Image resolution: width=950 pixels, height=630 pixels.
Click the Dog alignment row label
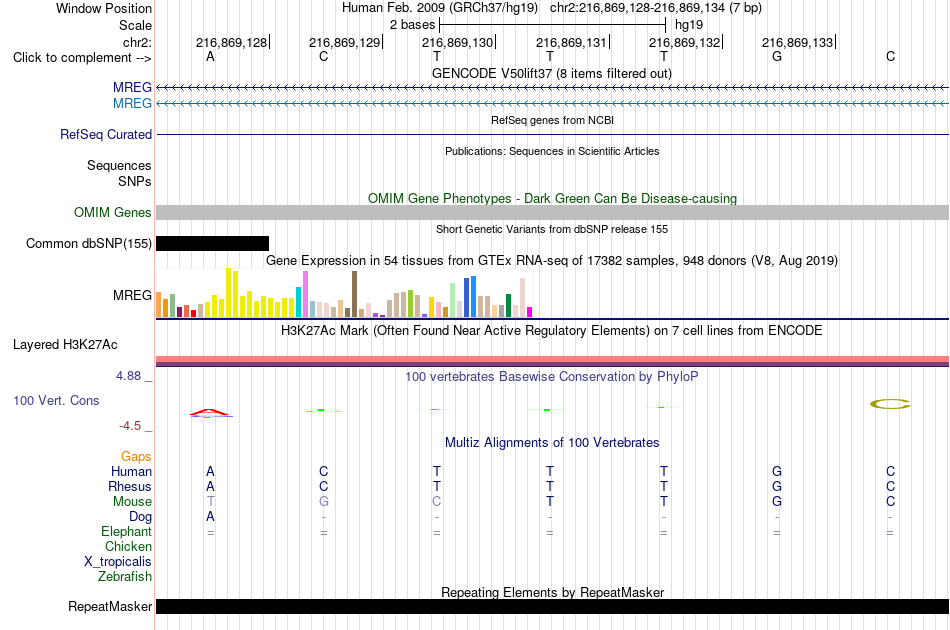click(x=140, y=517)
